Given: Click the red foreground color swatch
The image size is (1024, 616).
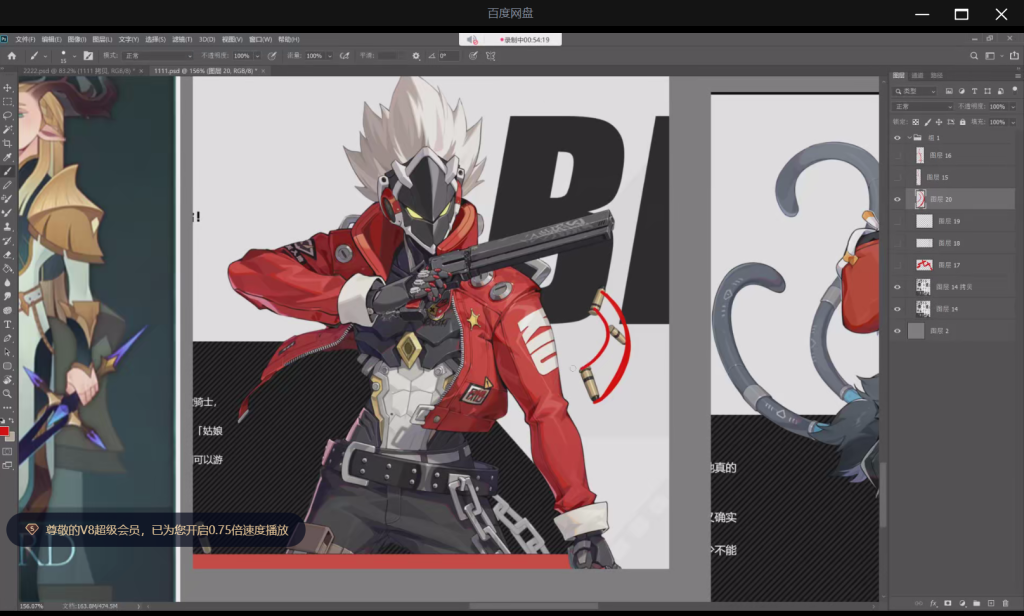Looking at the screenshot, I should point(4,431).
